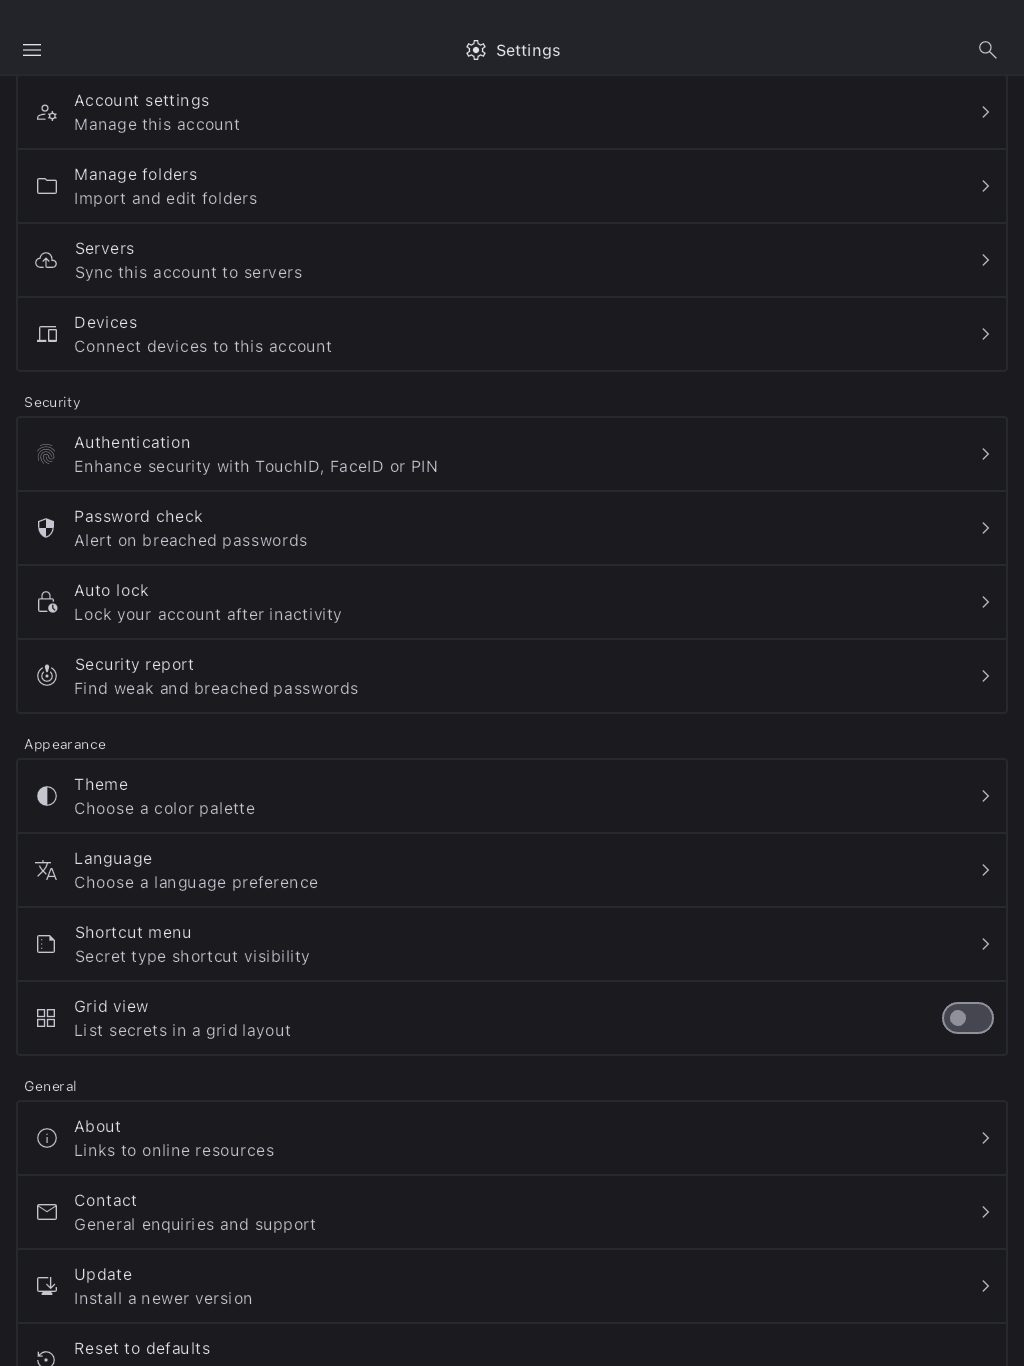The image size is (1024, 1366).
Task: Click the Security report radar icon
Action: (x=46, y=676)
